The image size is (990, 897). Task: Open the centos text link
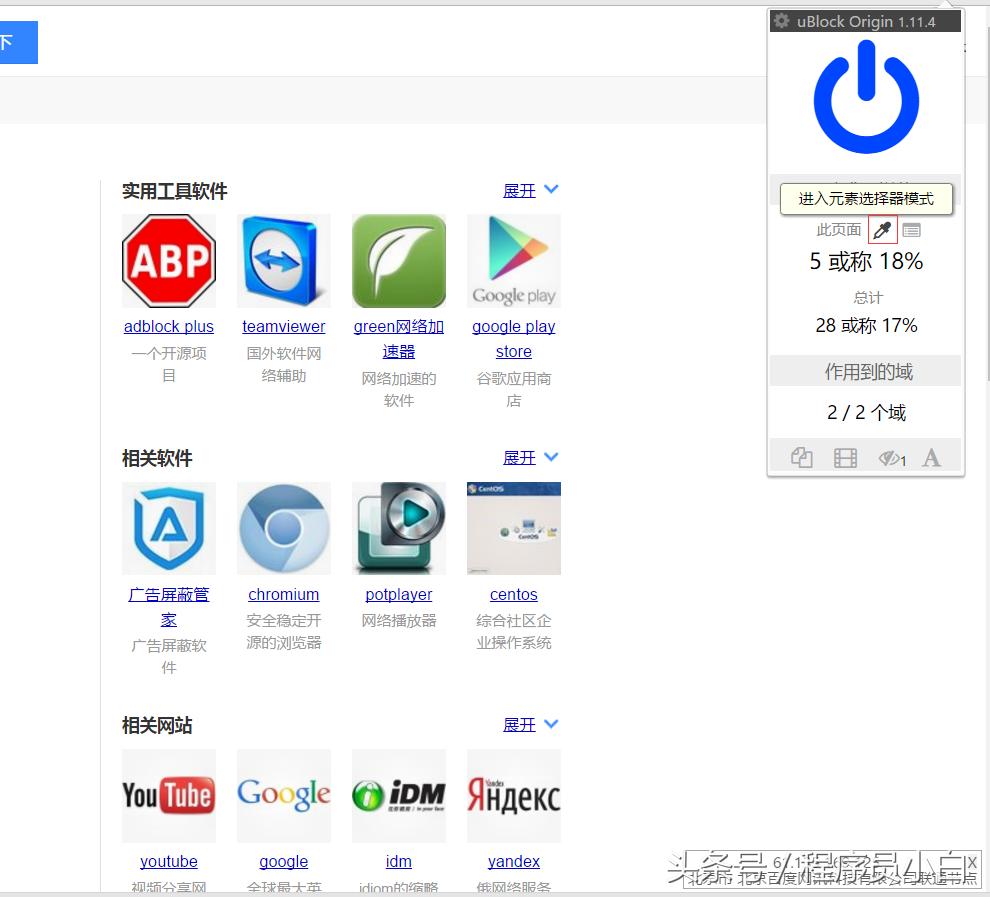click(x=513, y=594)
